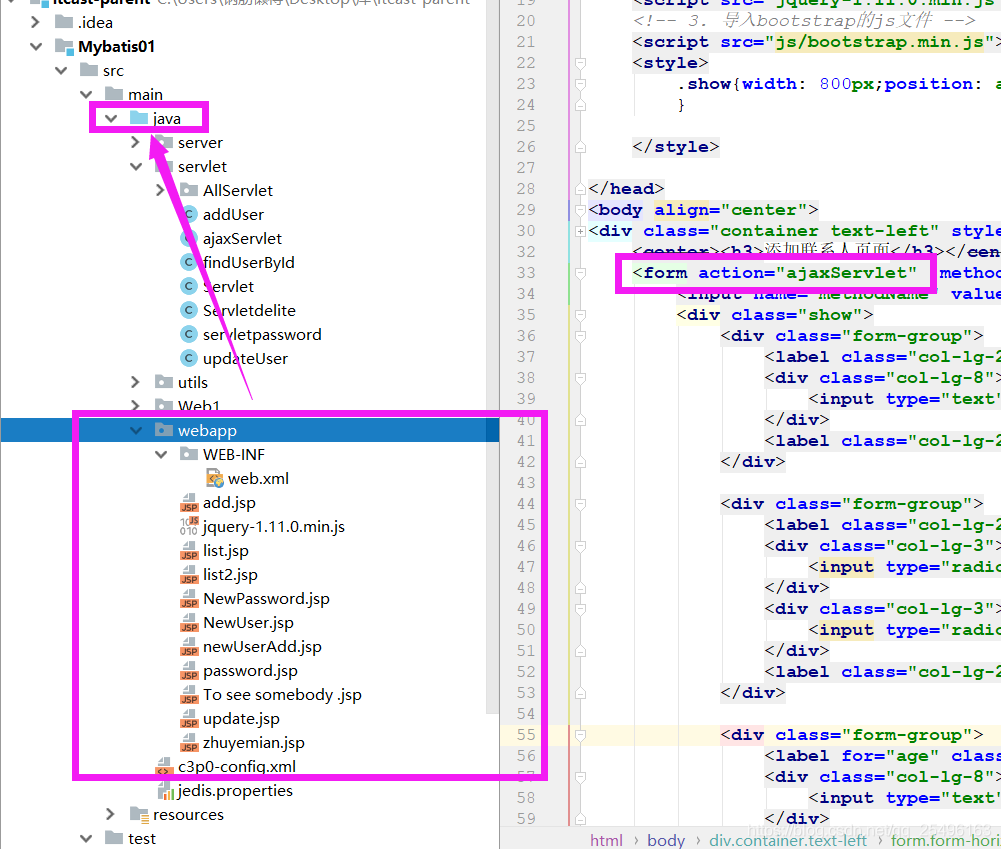Collapse the main folder chevron
This screenshot has width=1001, height=849.
tap(86, 94)
